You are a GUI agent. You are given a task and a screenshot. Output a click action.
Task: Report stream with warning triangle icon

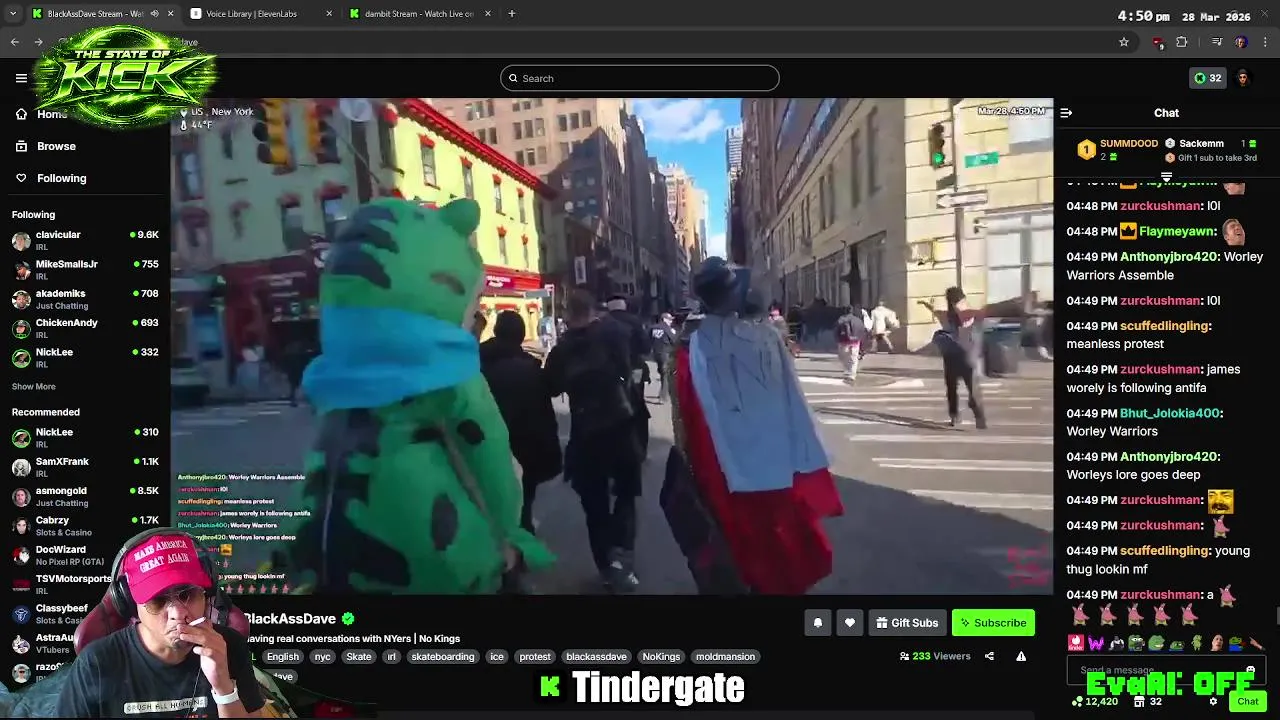[1021, 656]
